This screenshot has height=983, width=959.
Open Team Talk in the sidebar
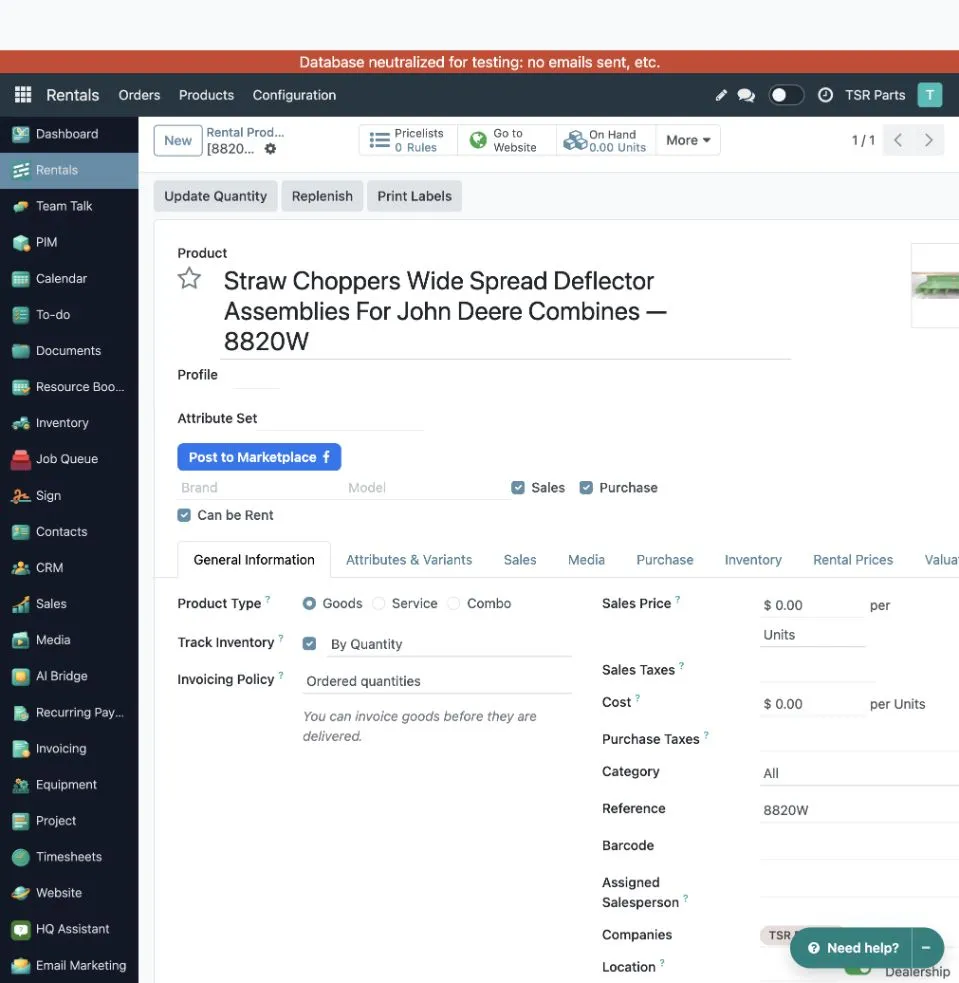click(69, 206)
